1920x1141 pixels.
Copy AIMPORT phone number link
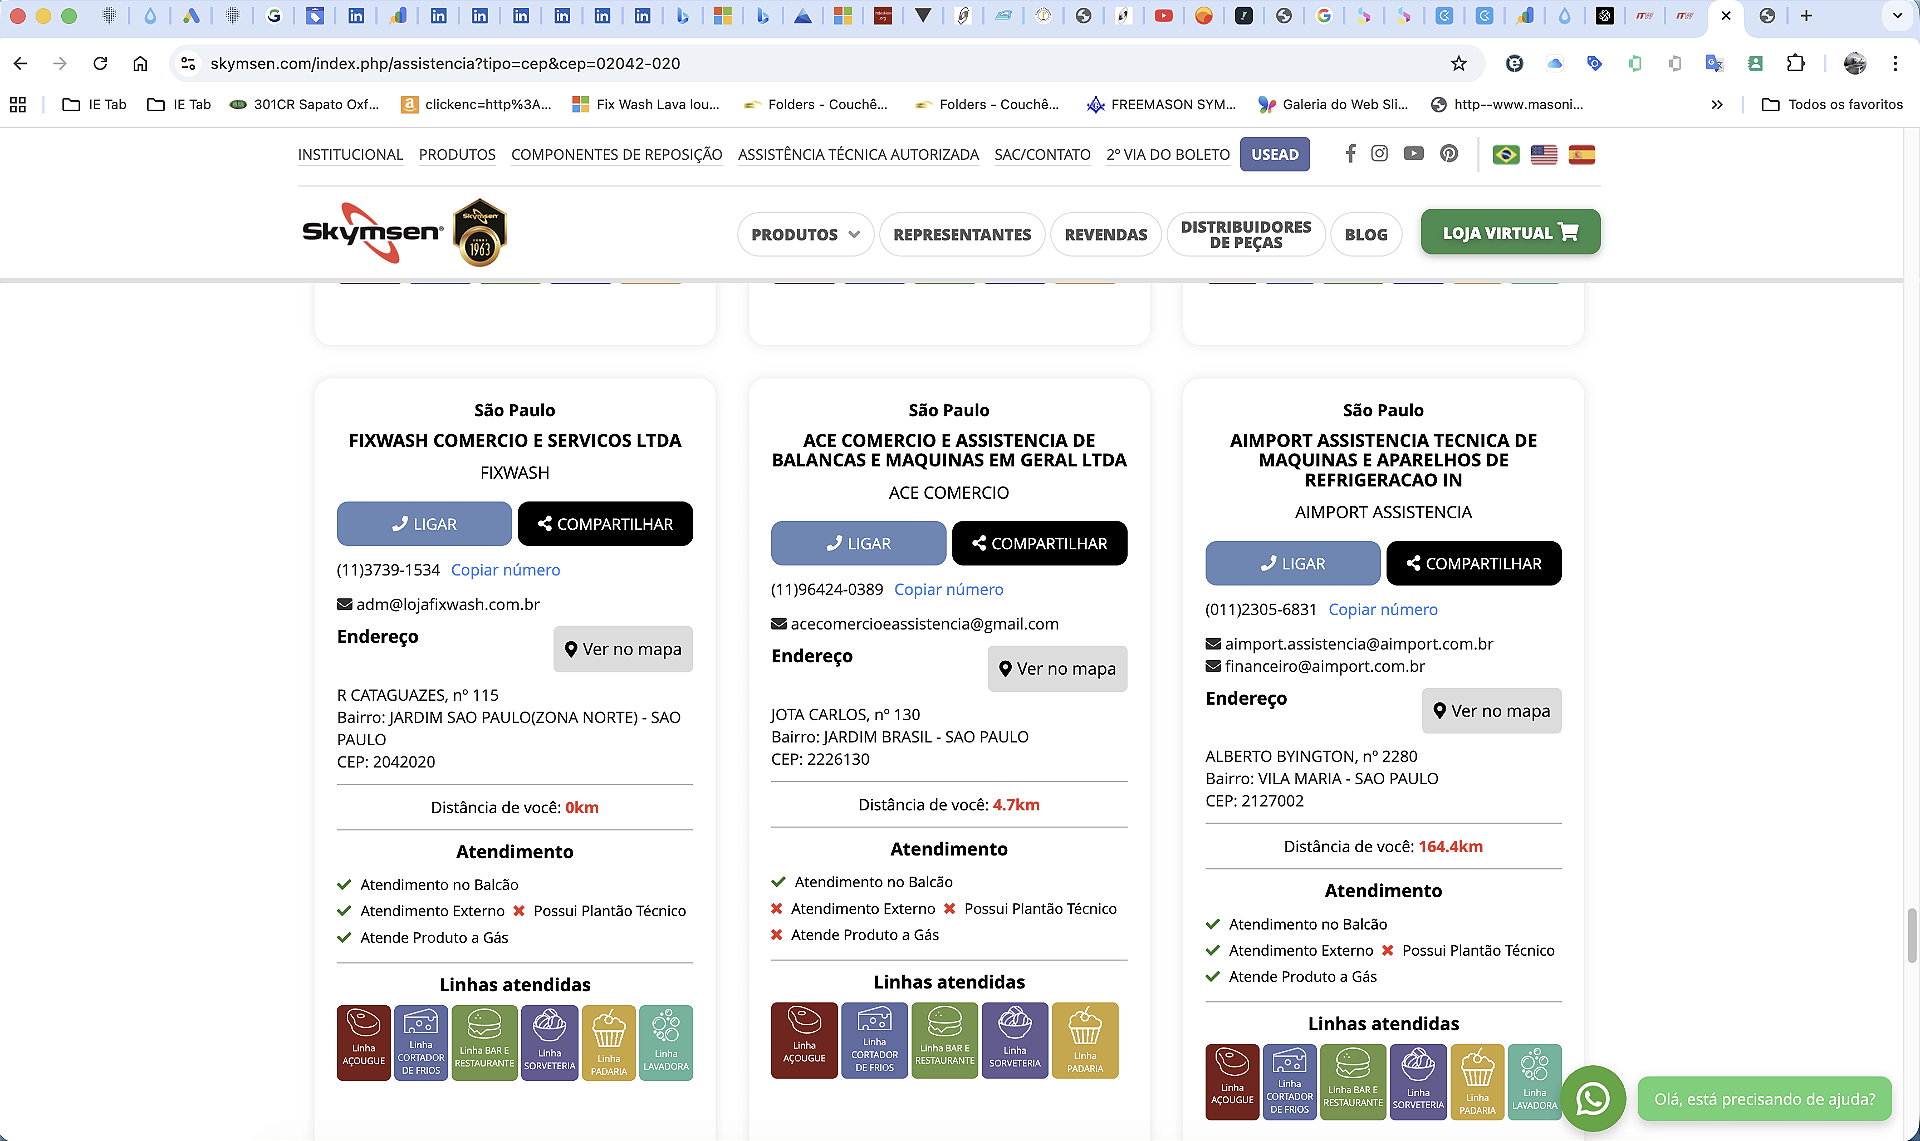point(1383,610)
